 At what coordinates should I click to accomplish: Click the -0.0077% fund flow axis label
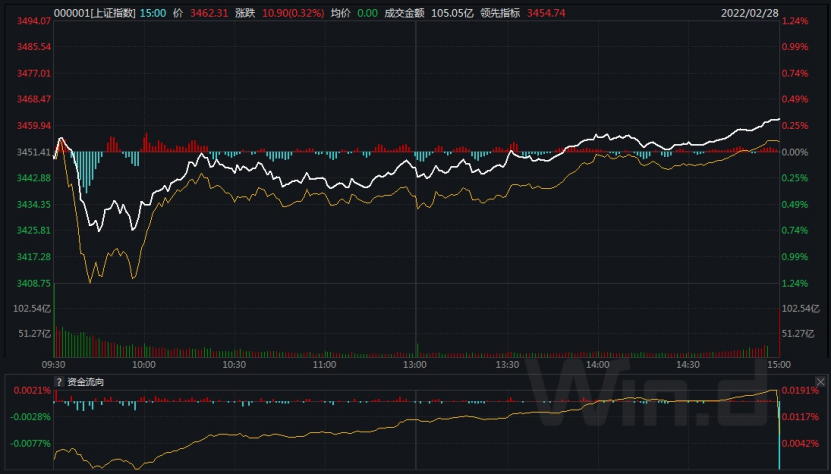click(31, 444)
